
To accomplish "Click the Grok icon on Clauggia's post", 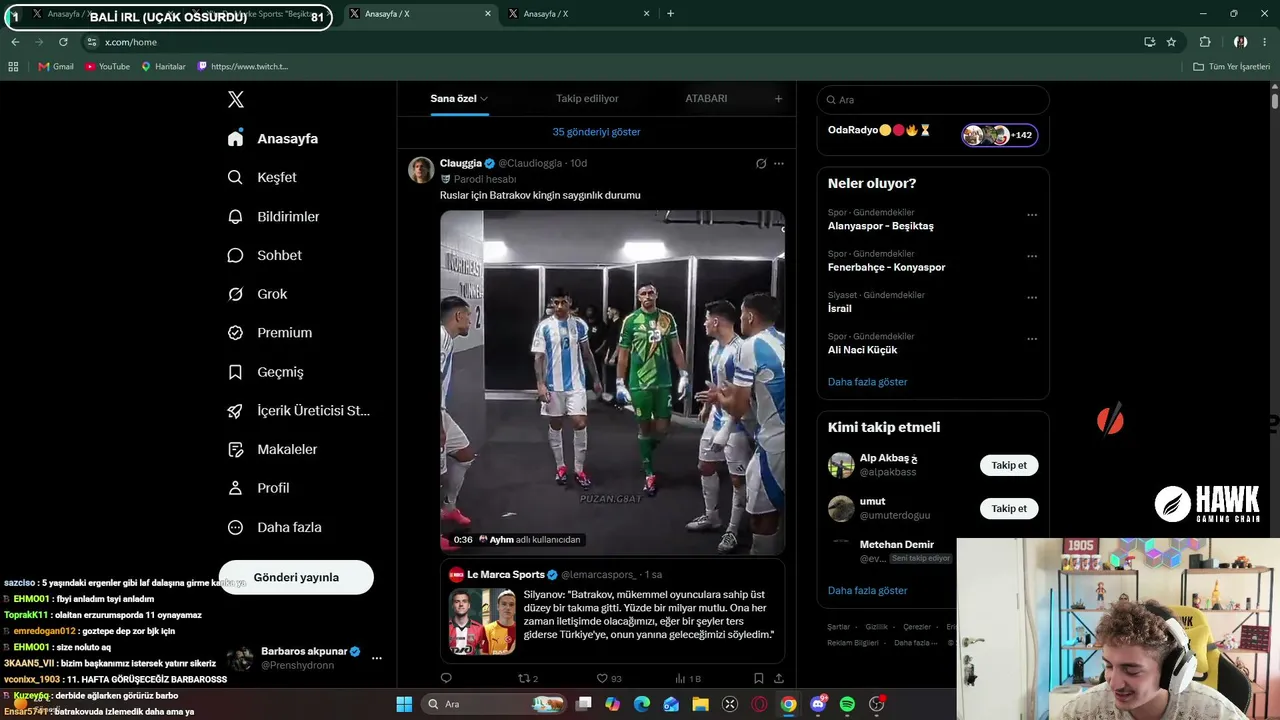I will [x=761, y=164].
